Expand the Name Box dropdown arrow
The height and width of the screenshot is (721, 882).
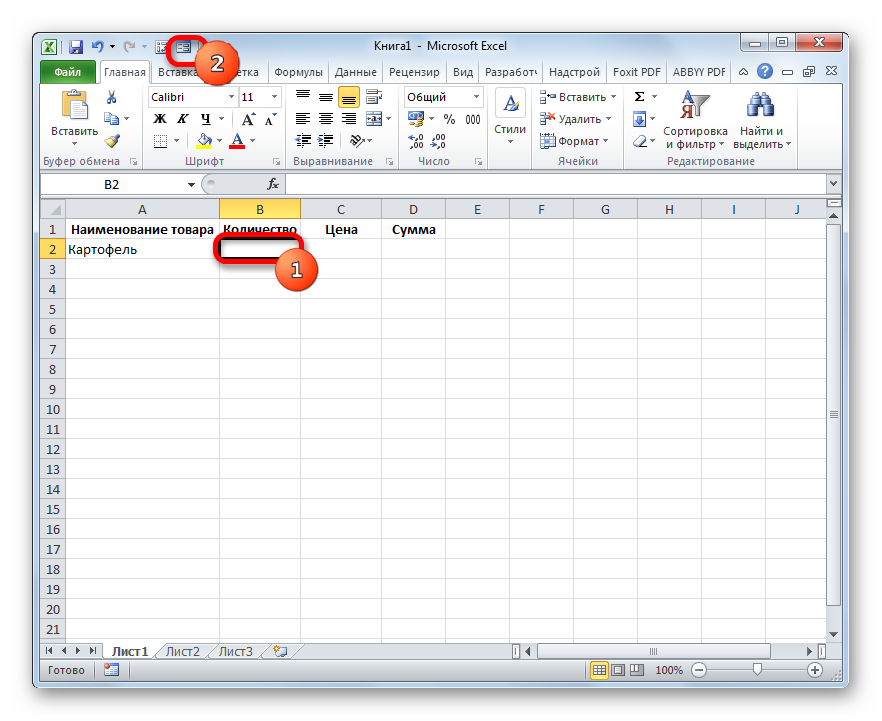[x=192, y=185]
